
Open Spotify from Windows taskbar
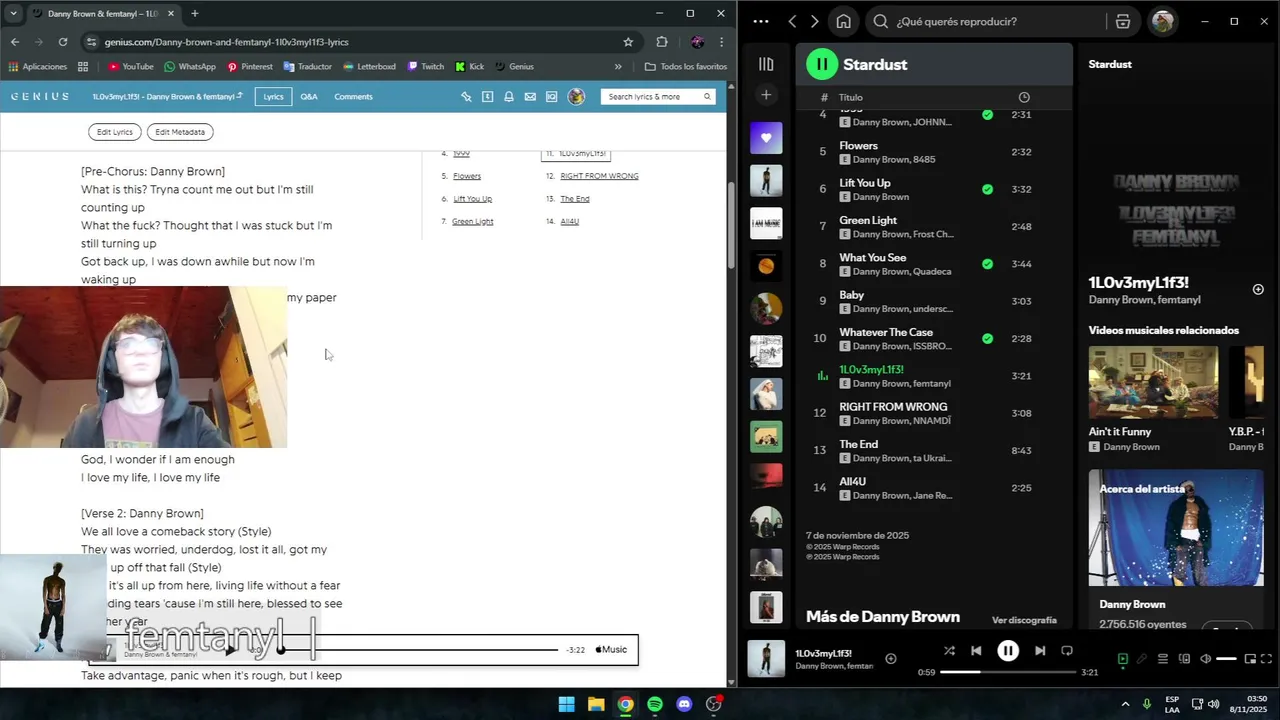[x=655, y=704]
